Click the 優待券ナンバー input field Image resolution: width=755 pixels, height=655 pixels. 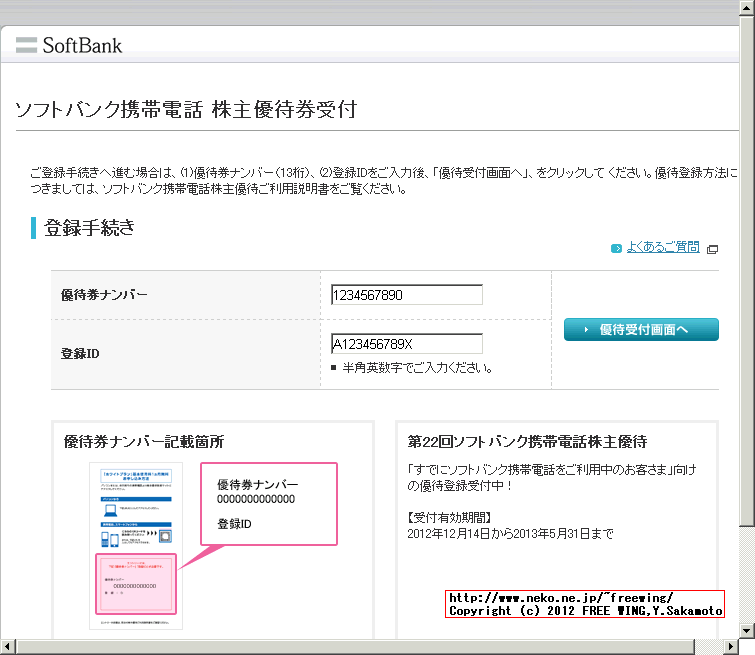tap(407, 295)
